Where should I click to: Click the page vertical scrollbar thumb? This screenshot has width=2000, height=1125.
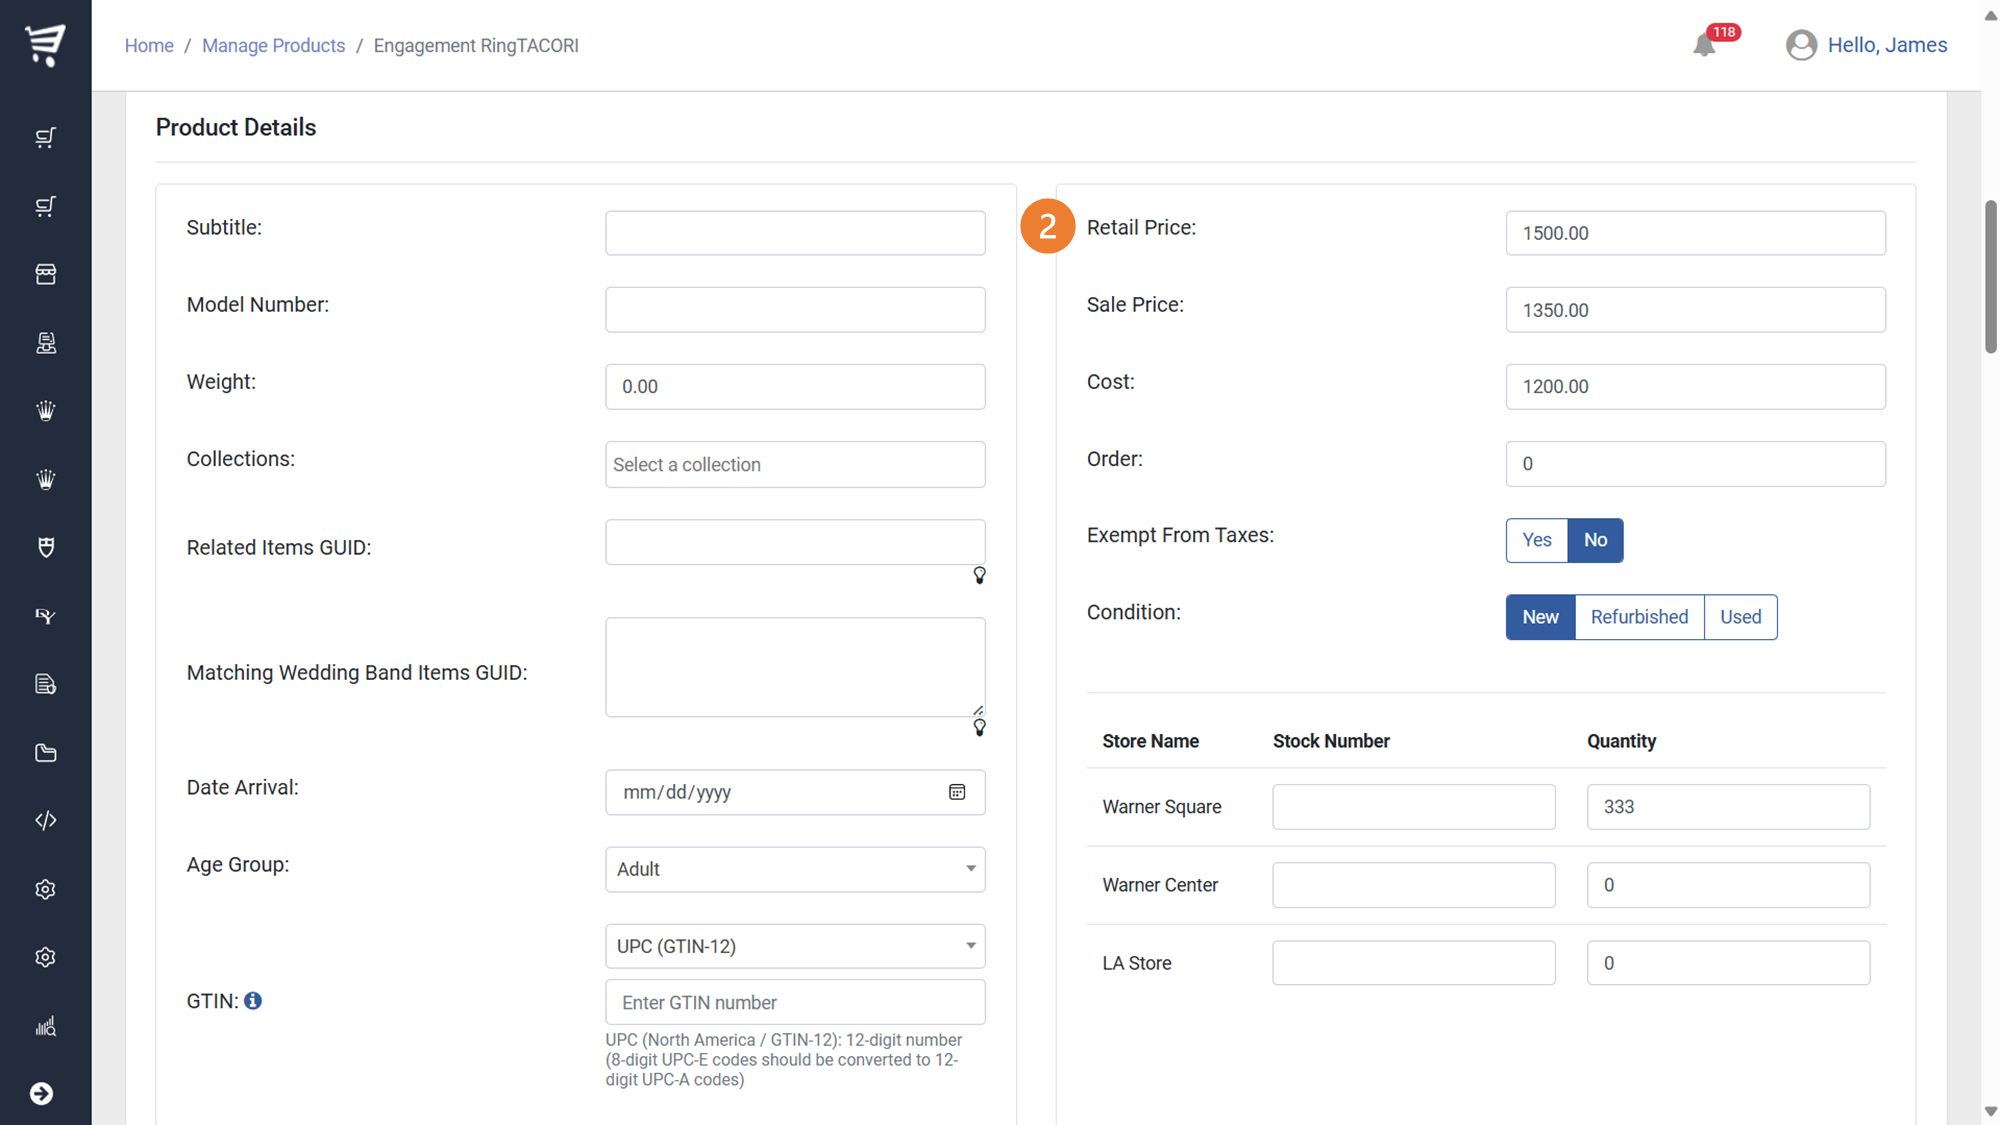click(1990, 277)
